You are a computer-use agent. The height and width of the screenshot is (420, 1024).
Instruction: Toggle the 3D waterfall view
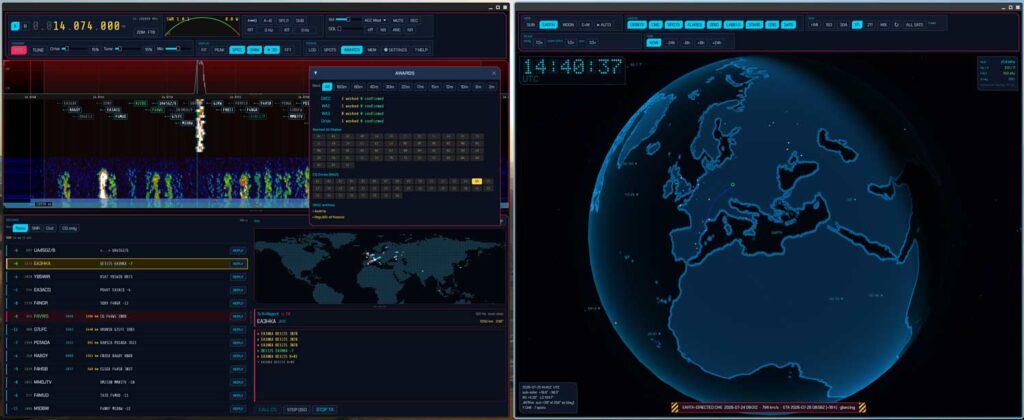[272, 50]
